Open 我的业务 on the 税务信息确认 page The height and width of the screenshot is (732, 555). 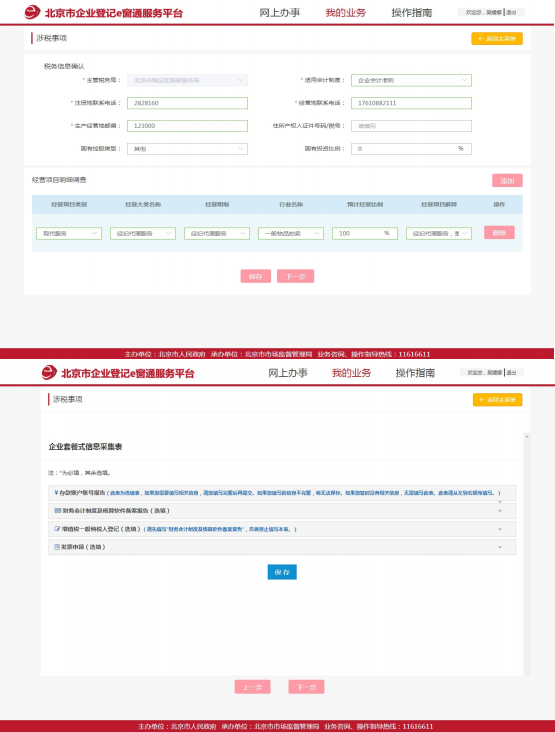coord(345,13)
